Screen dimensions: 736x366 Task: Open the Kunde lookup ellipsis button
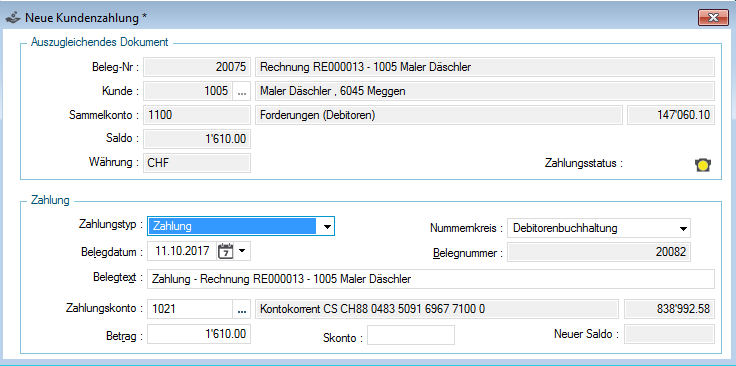point(241,91)
